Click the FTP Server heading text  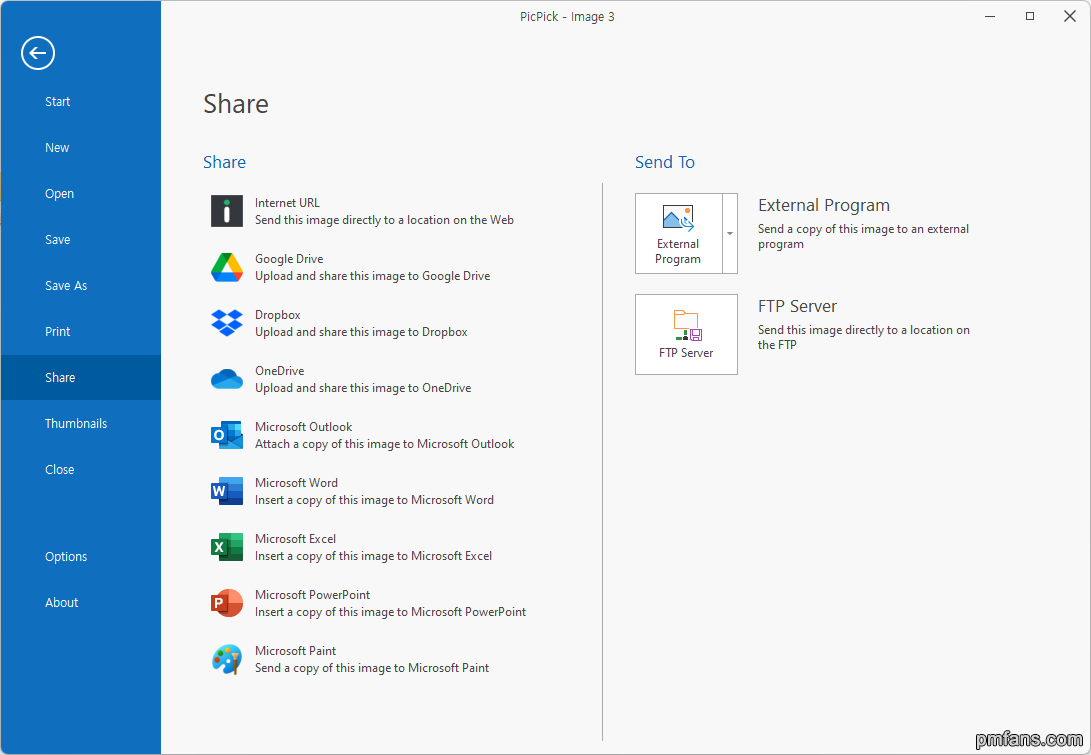pos(797,306)
